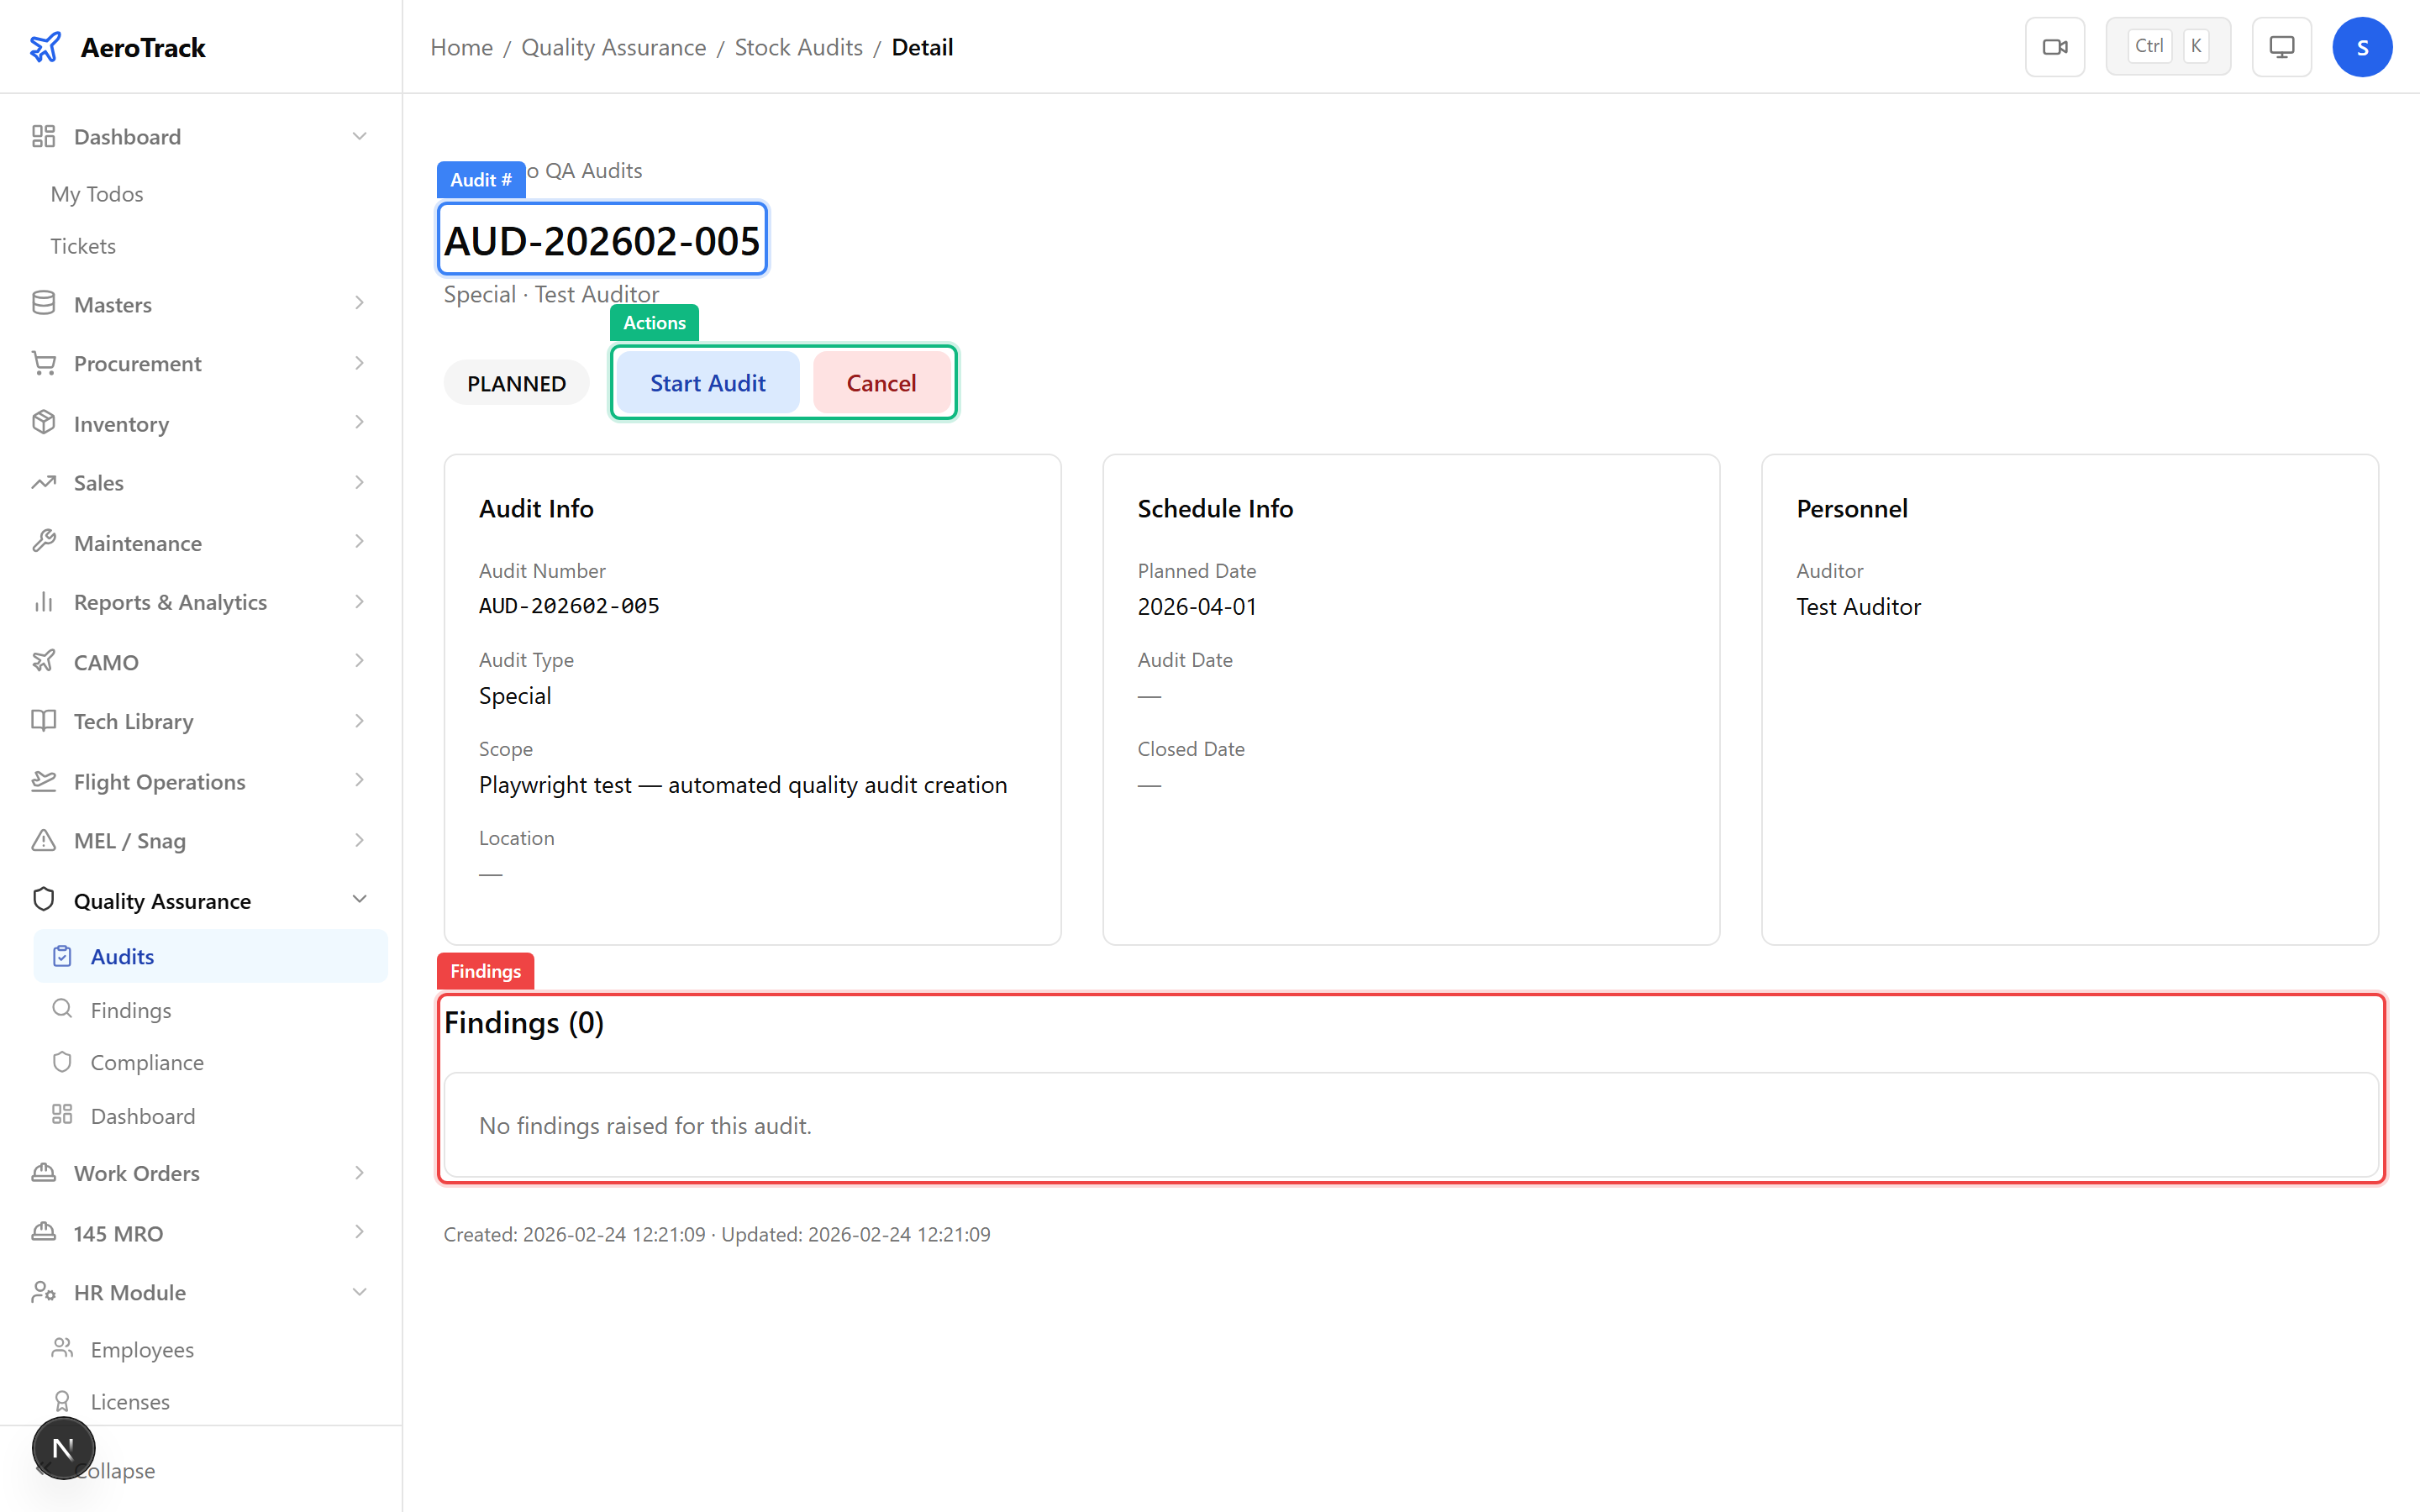This screenshot has width=2420, height=1512.
Task: Open the Licenses icon in HR Module
Action: click(x=62, y=1401)
